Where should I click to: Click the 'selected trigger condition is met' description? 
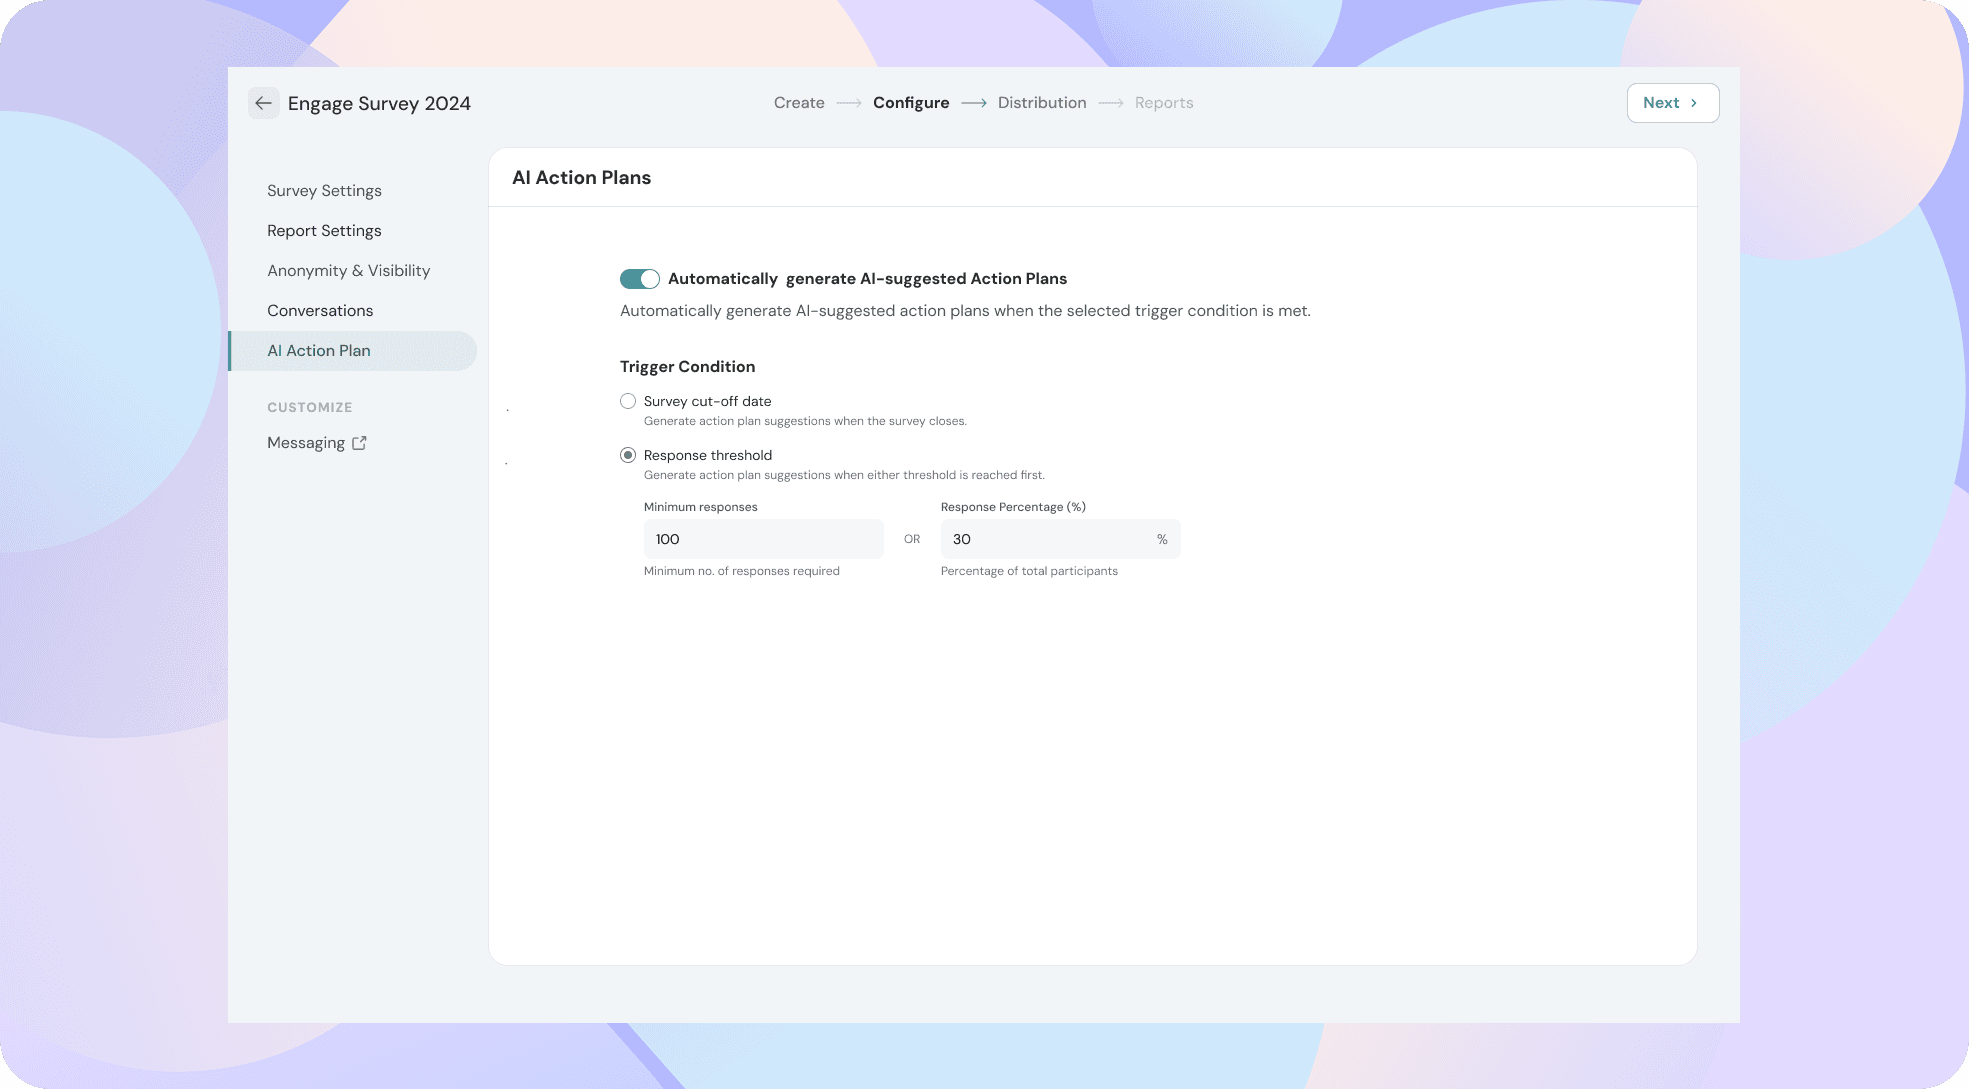point(965,311)
